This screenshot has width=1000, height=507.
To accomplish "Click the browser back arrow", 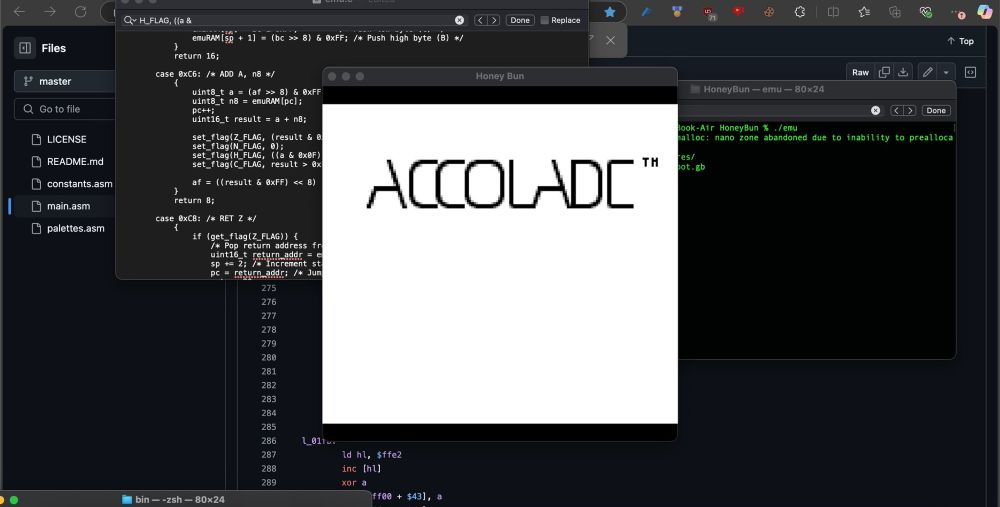I will [20, 11].
